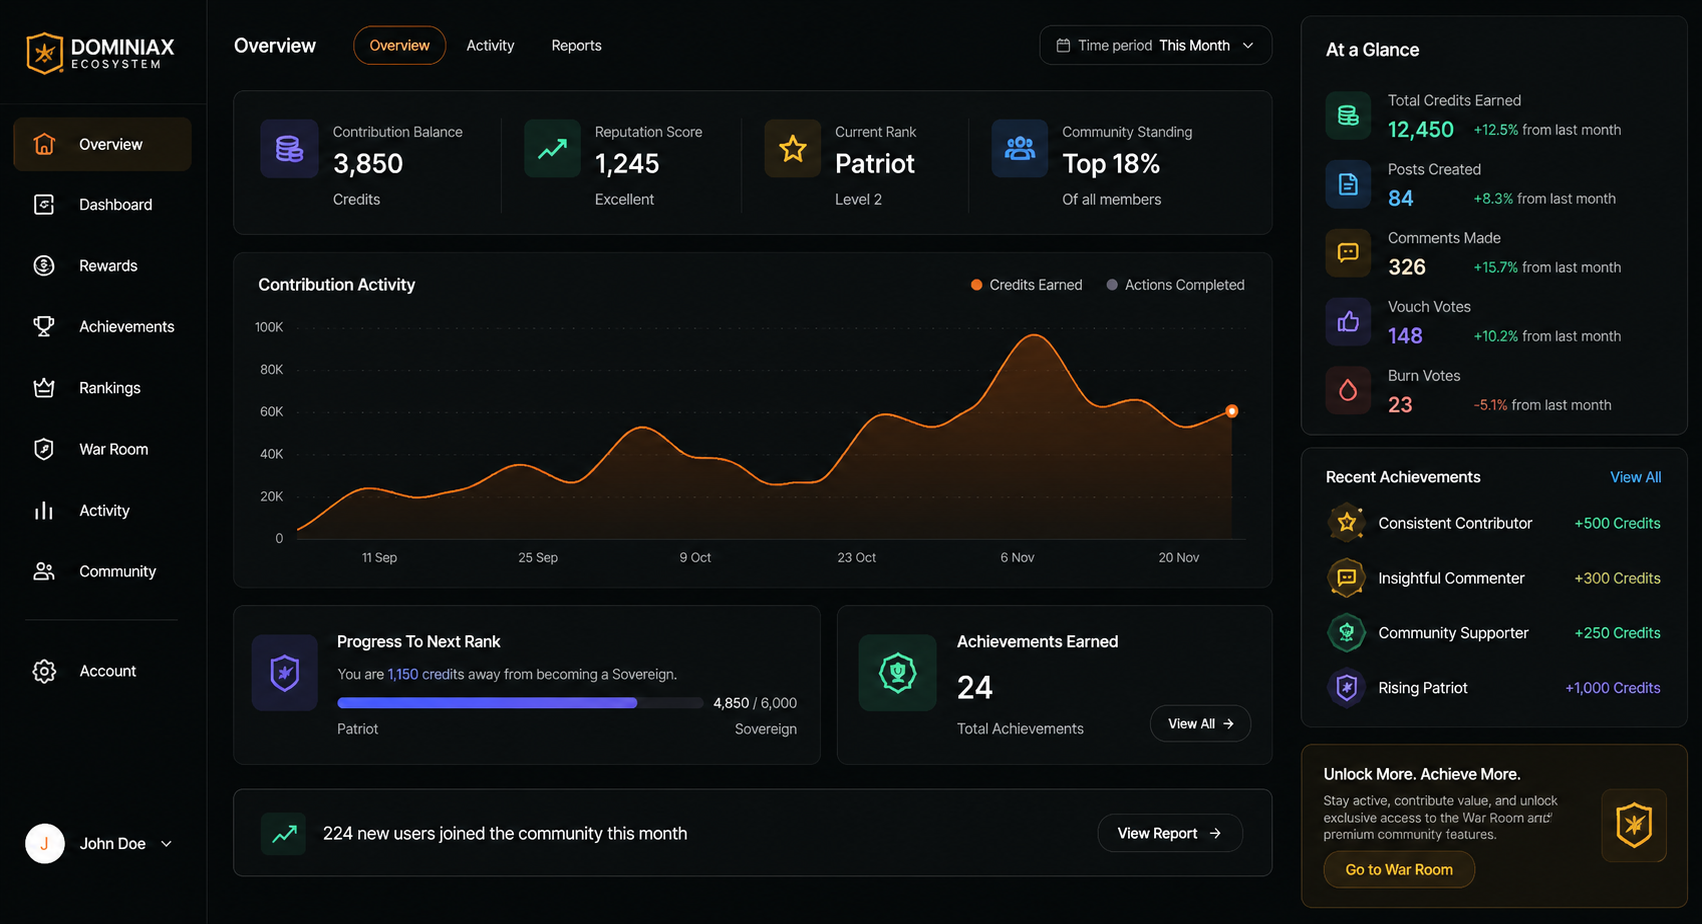Viewport: 1702px width, 924px height.
Task: Go to Dashboard in the sidebar
Action: pos(102,205)
